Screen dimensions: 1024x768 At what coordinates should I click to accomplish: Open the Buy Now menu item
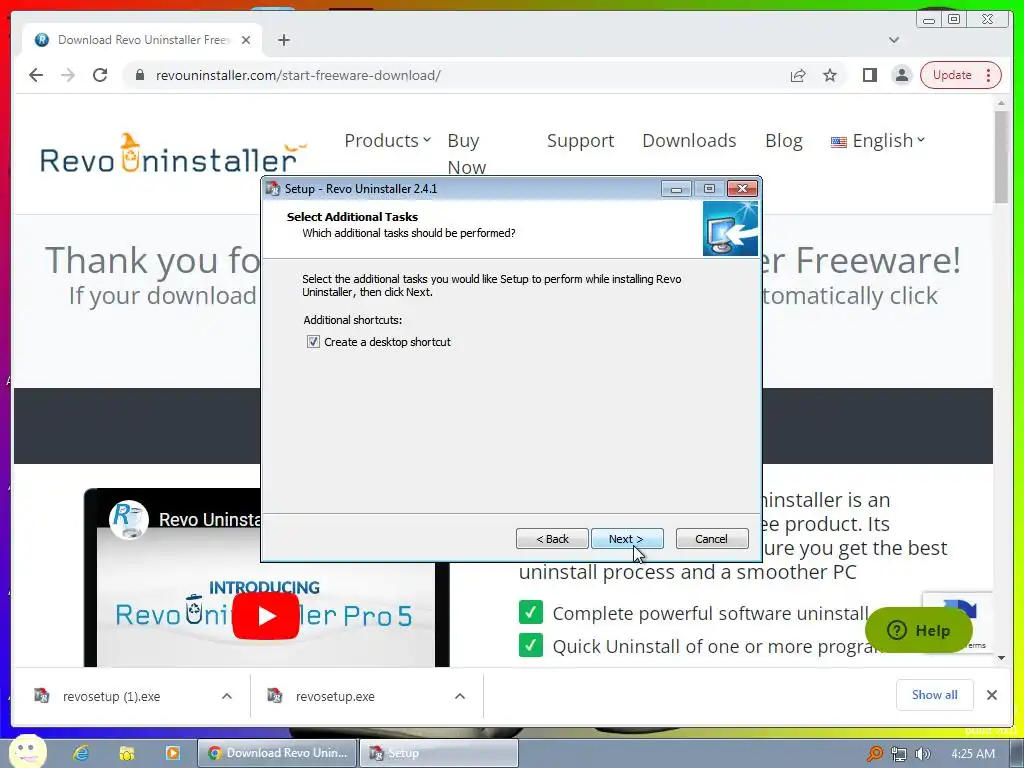466,153
